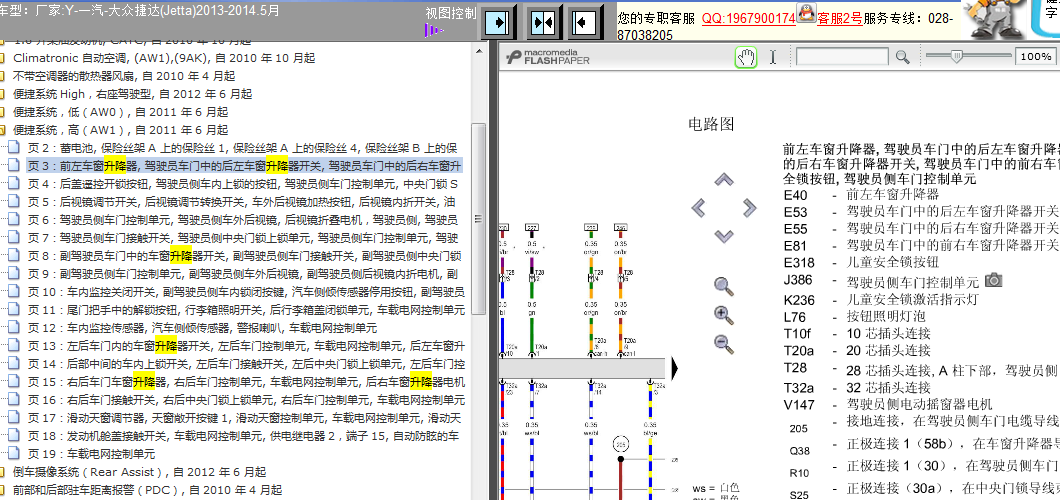Viewport: 1060px width, 500px height.
Task: Click the FlashPaper search magnifier icon
Action: [902, 57]
